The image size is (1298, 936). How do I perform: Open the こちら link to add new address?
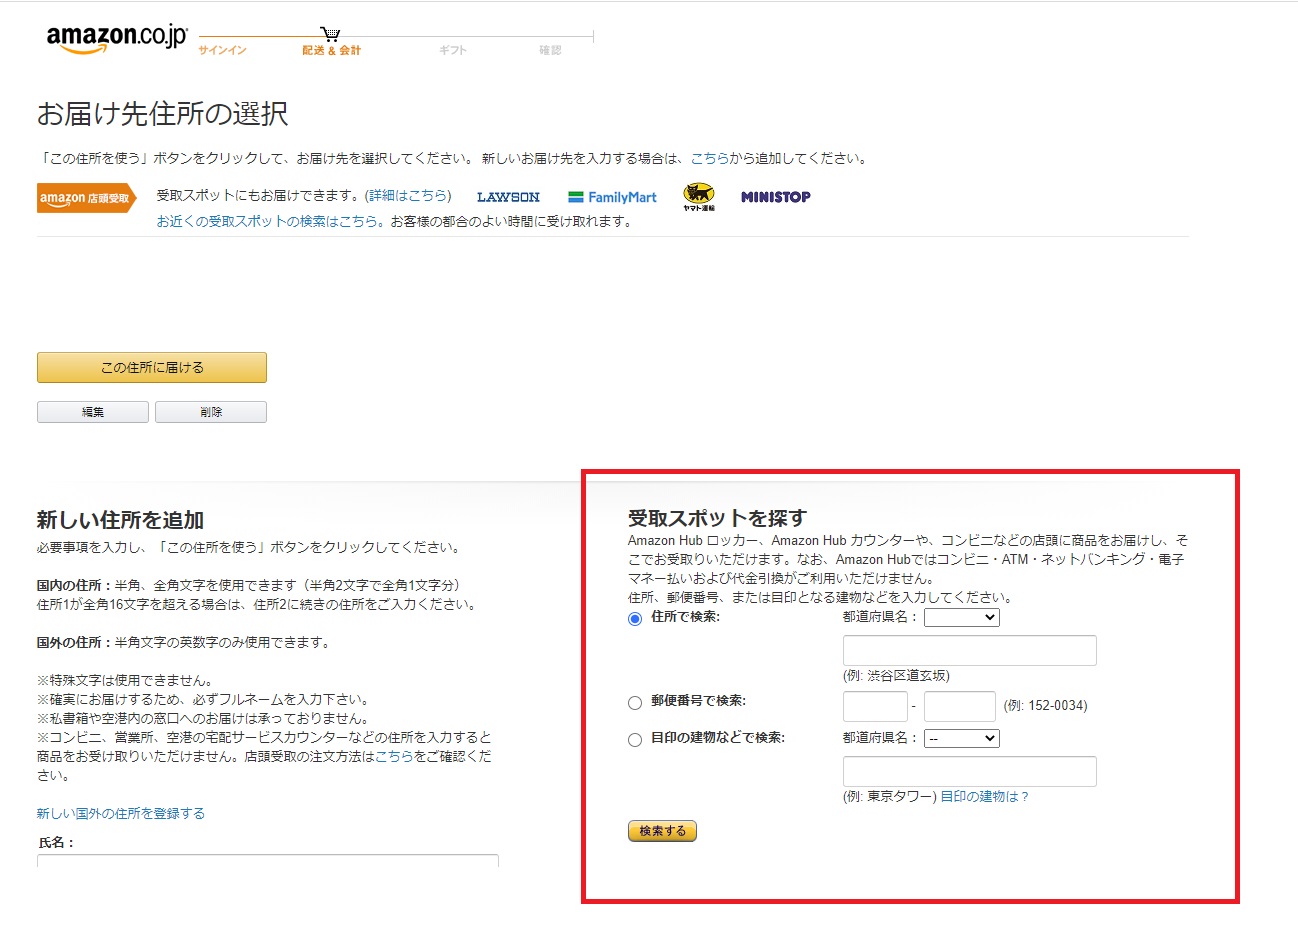click(x=710, y=158)
